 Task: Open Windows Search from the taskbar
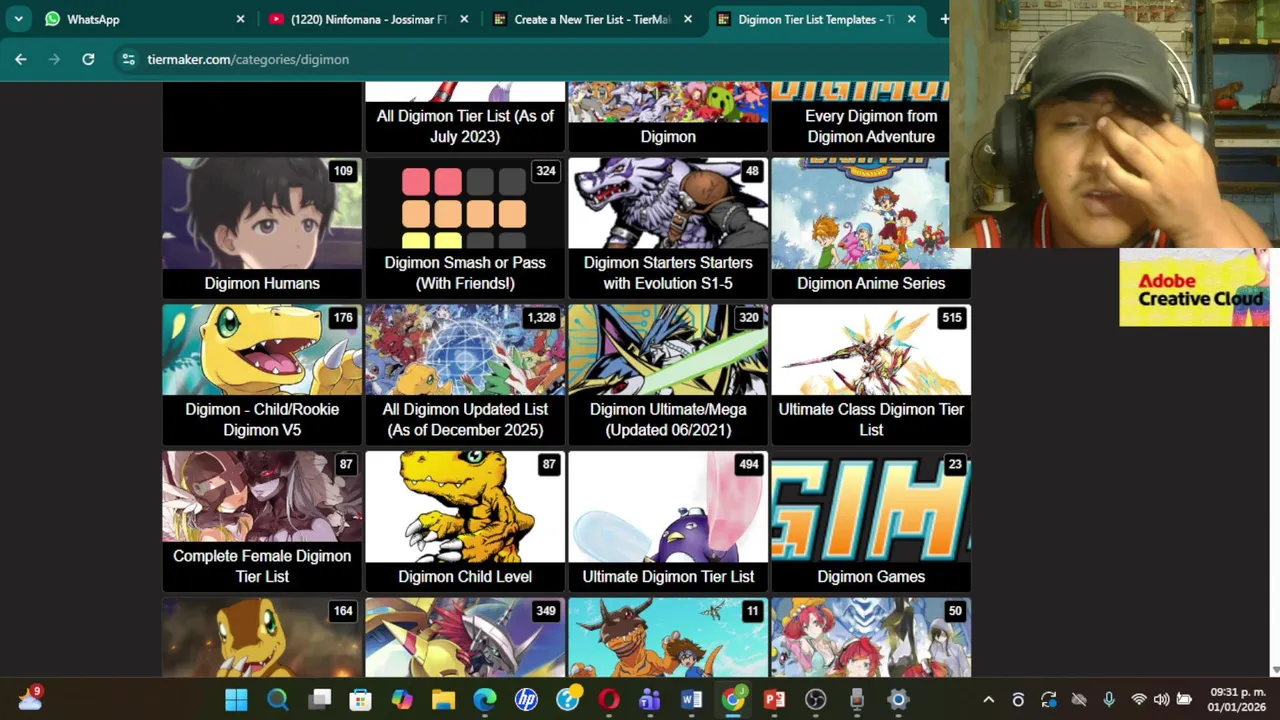pos(278,700)
